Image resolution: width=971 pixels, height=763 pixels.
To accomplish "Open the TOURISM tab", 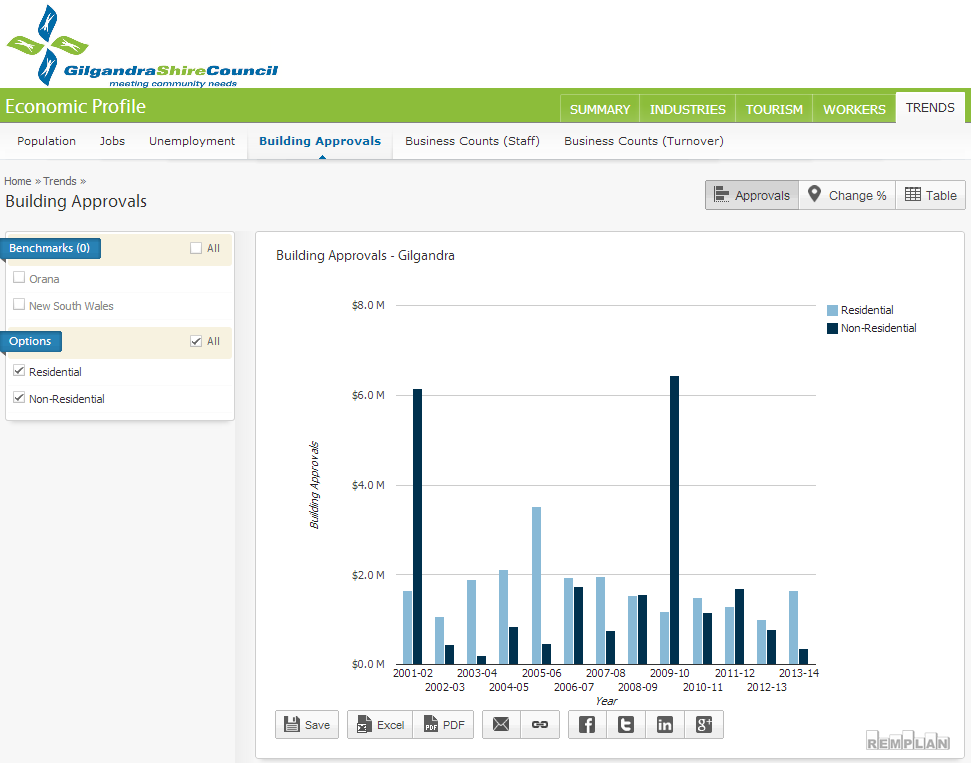I will click(774, 109).
